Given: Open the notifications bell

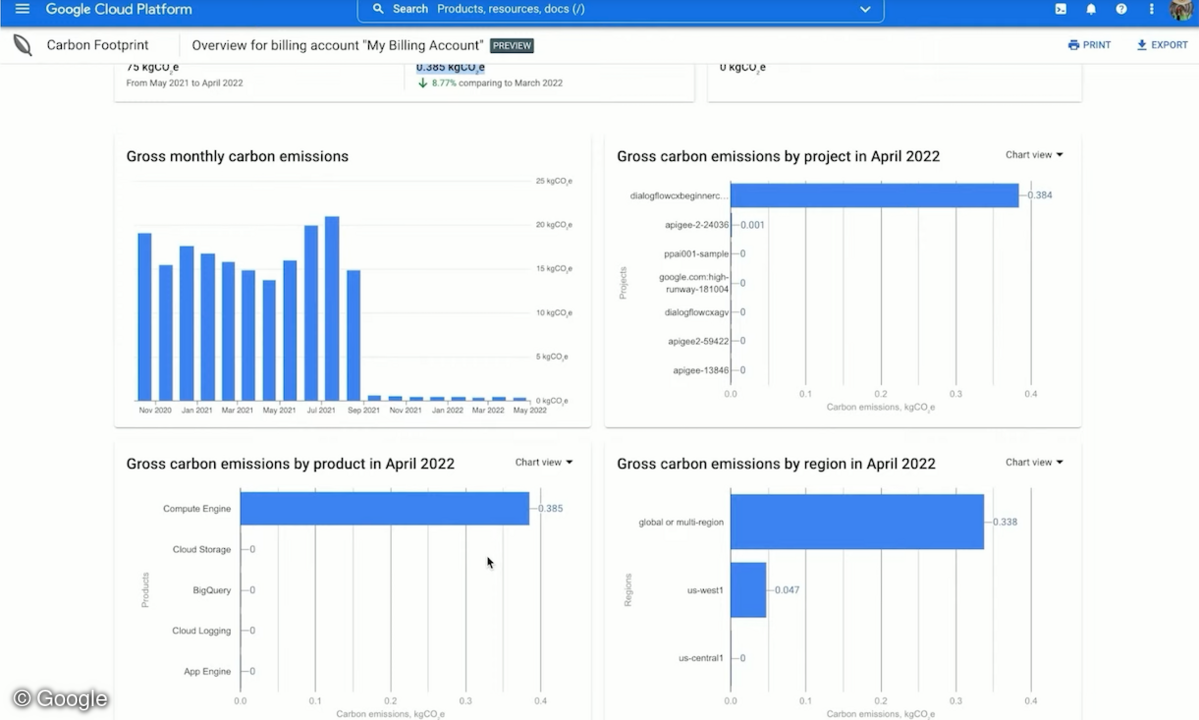Looking at the screenshot, I should tap(1091, 9).
